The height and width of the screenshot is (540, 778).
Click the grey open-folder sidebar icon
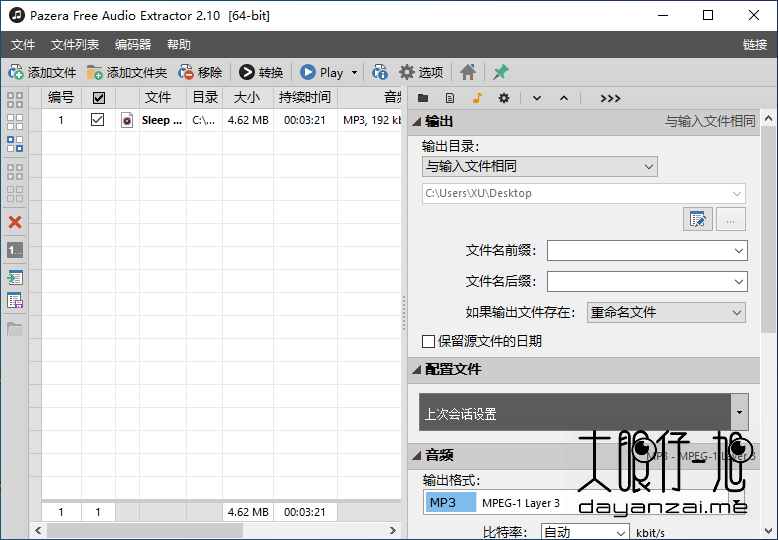[15, 329]
